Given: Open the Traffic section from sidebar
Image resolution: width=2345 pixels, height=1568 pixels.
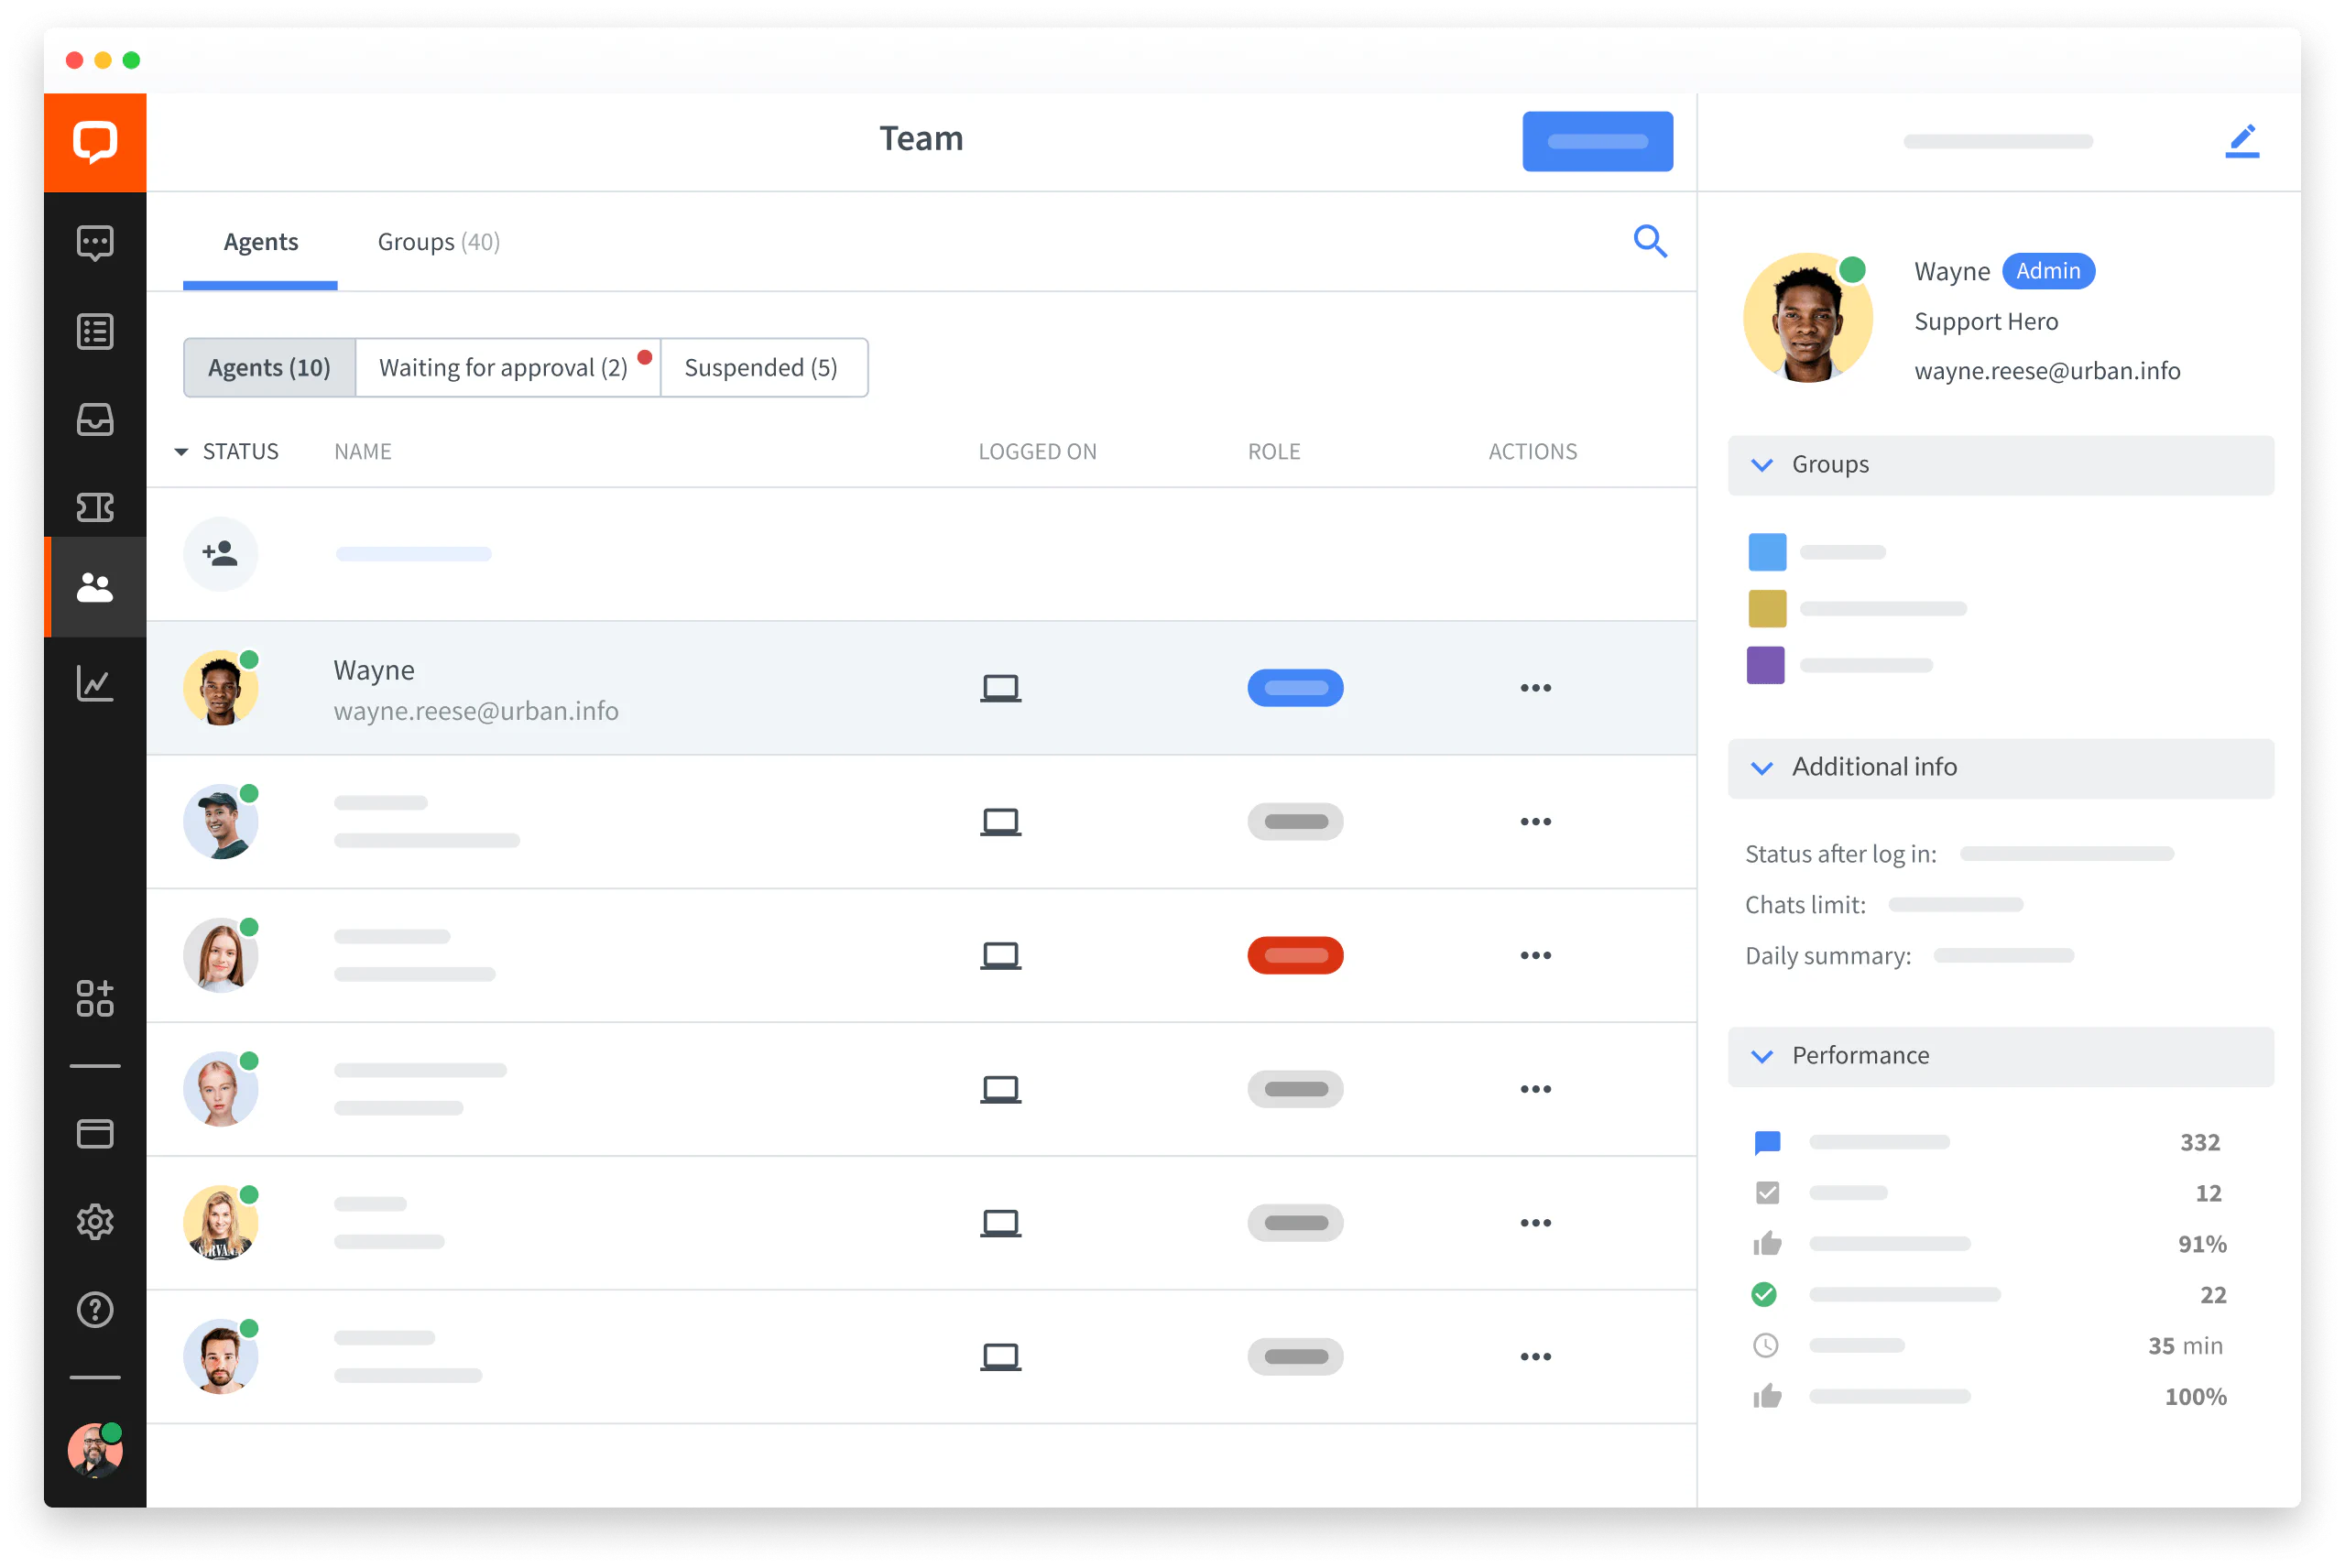Looking at the screenshot, I should point(95,331).
